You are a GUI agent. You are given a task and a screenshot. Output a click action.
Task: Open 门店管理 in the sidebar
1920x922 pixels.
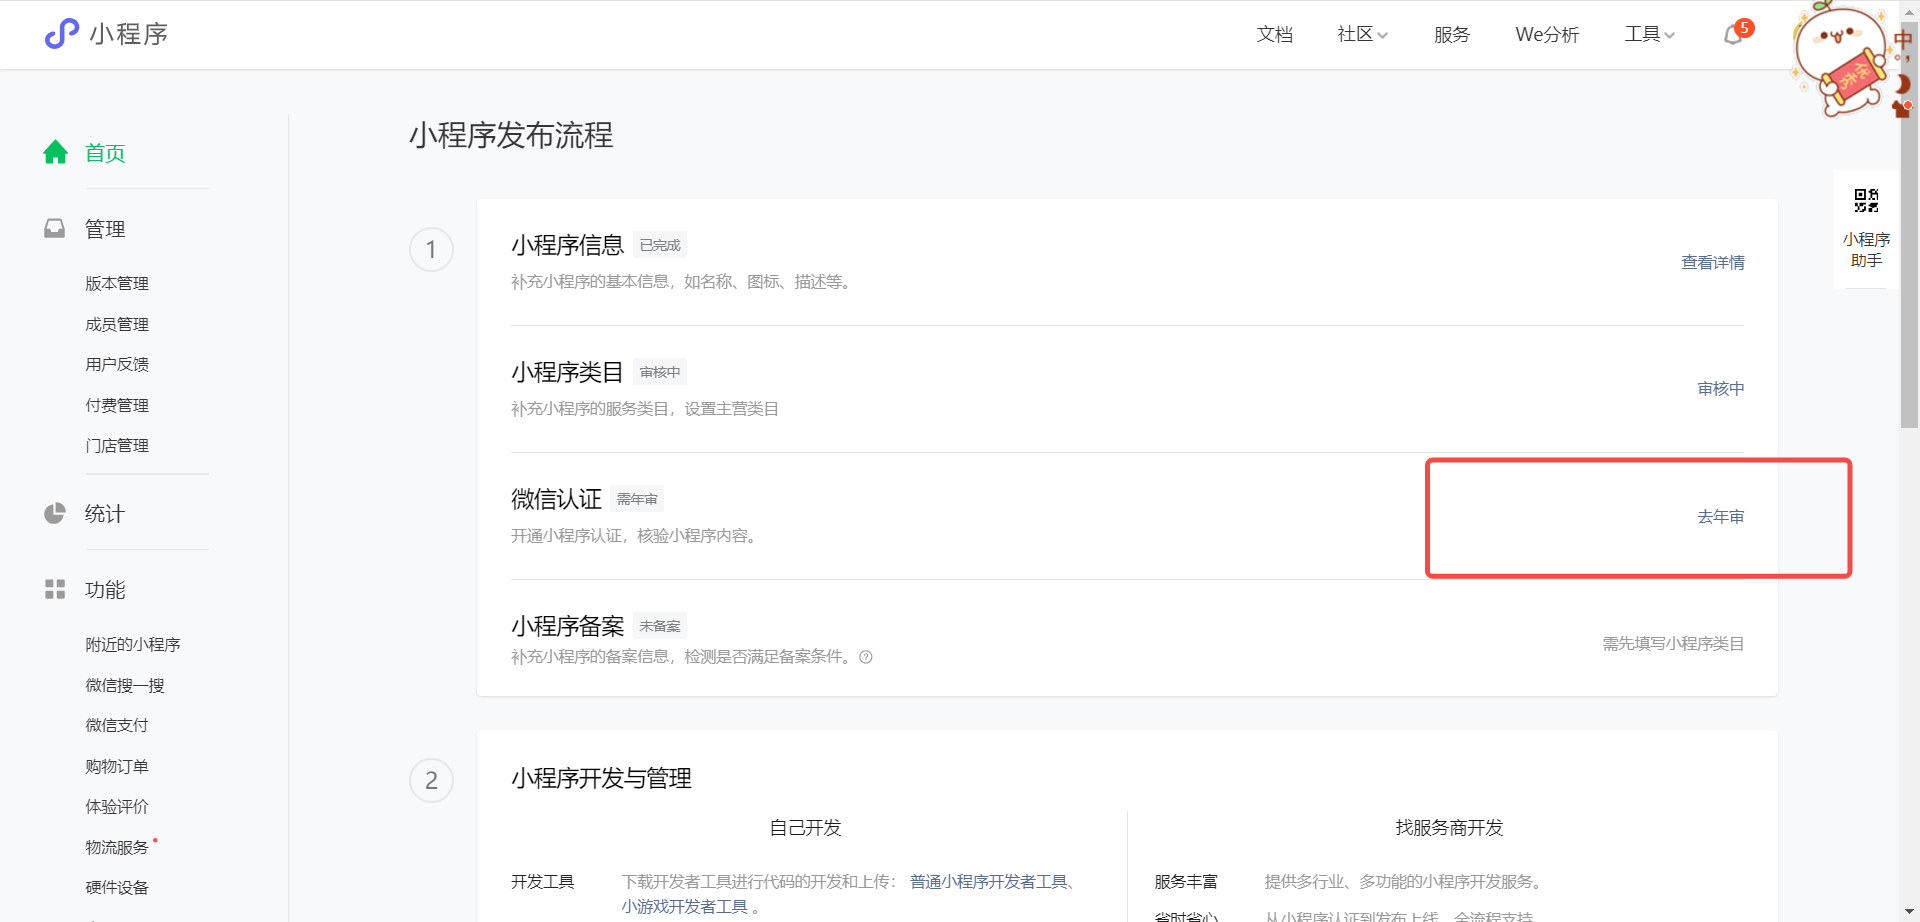click(x=117, y=446)
